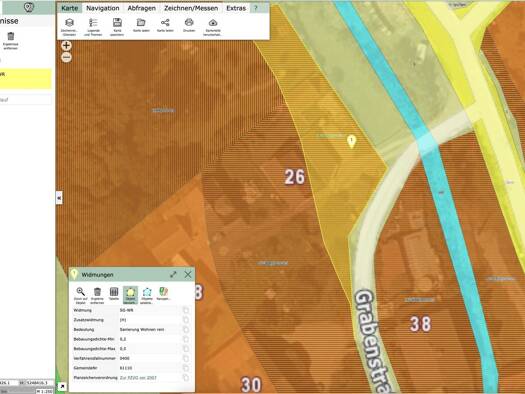Print the map with Drucken
This screenshot has width=525, height=394.
pyautogui.click(x=189, y=25)
